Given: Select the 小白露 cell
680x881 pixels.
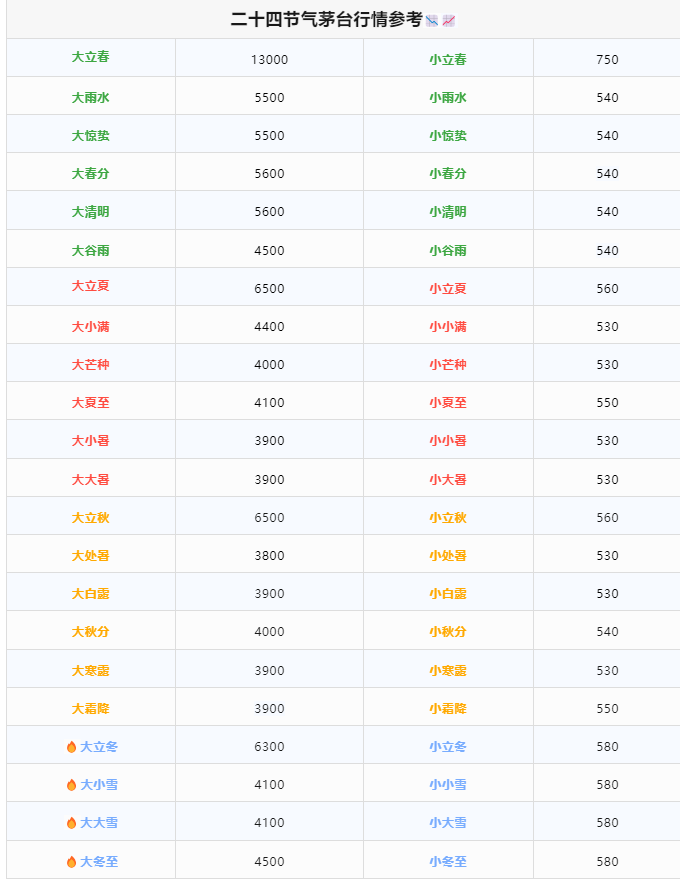Looking at the screenshot, I should [448, 594].
